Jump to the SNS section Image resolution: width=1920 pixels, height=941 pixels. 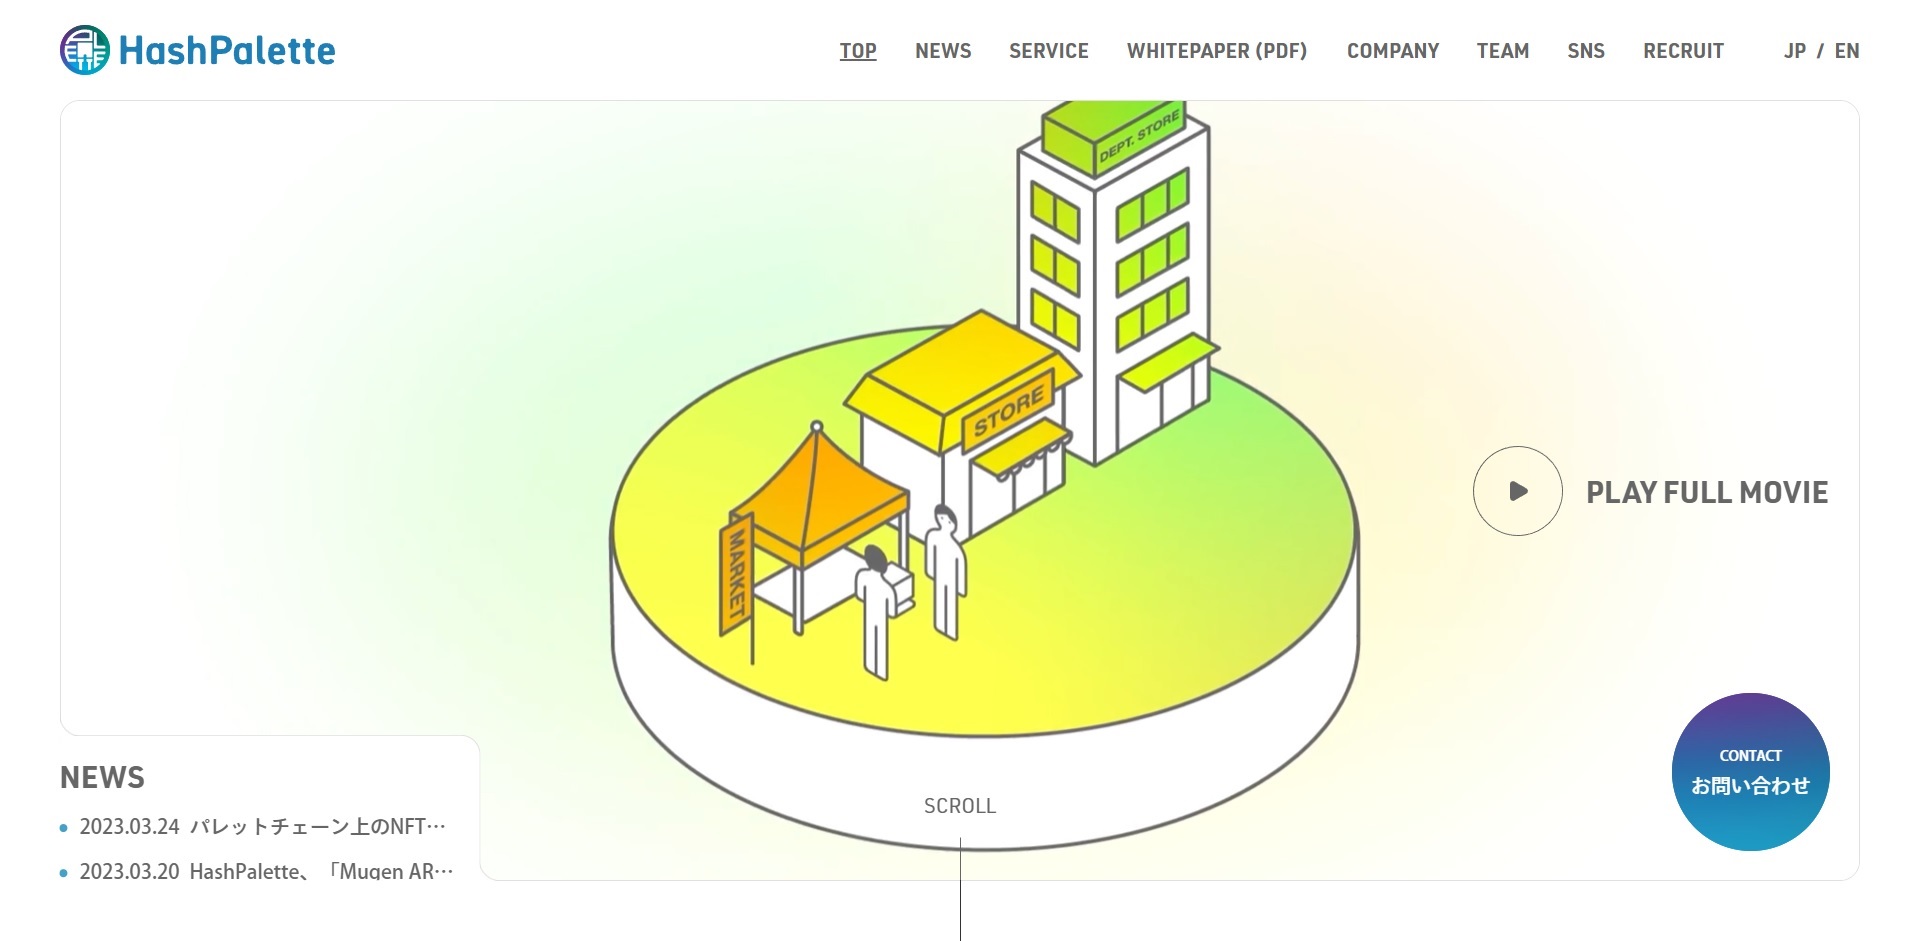pos(1585,51)
